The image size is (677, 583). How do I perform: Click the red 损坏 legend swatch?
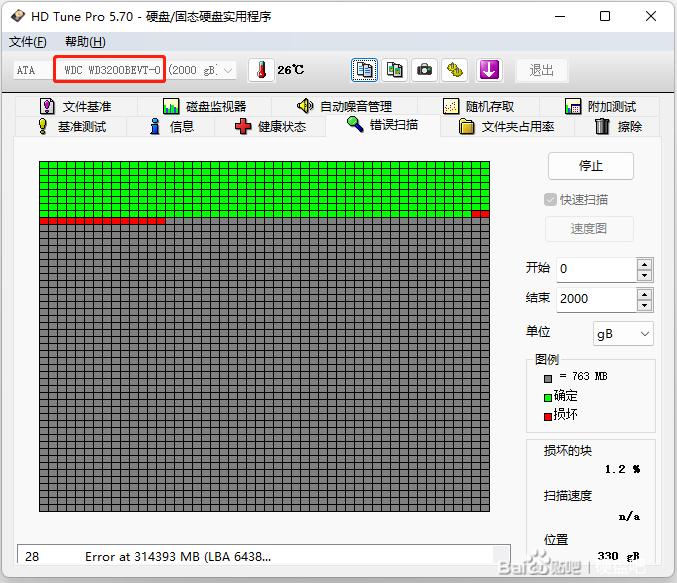(x=548, y=417)
